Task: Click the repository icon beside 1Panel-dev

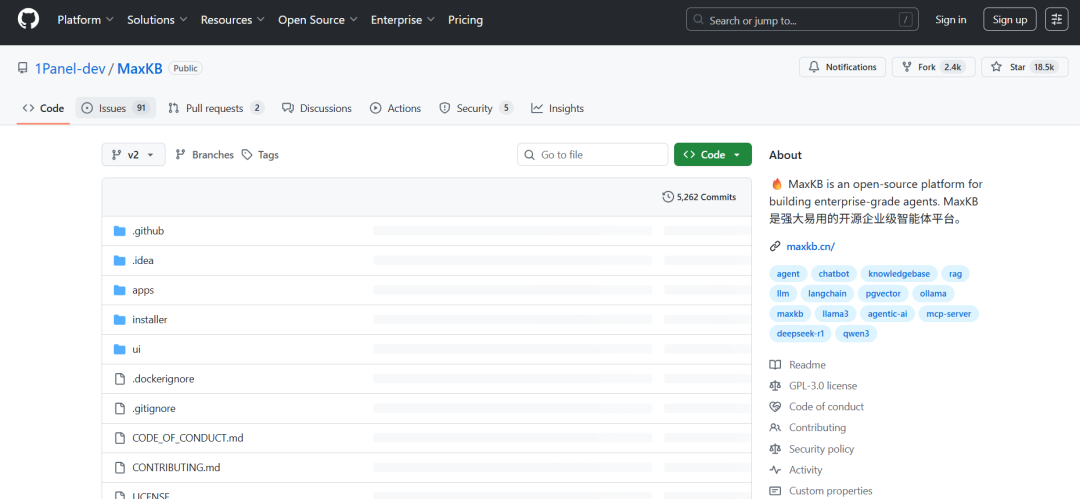Action: 23,68
